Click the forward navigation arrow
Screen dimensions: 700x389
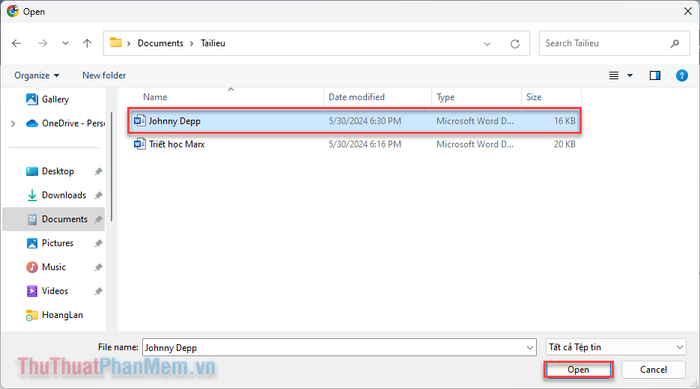click(x=42, y=43)
